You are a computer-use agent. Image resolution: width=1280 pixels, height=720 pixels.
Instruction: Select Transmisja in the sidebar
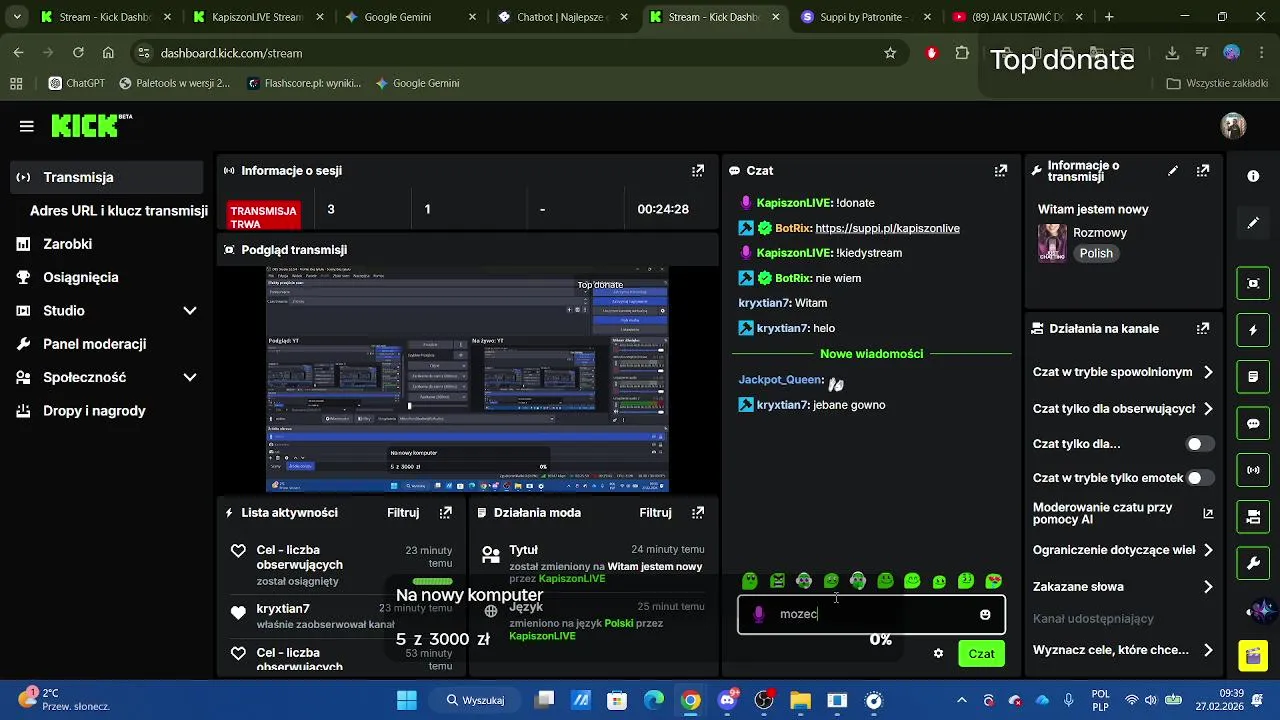coord(107,177)
